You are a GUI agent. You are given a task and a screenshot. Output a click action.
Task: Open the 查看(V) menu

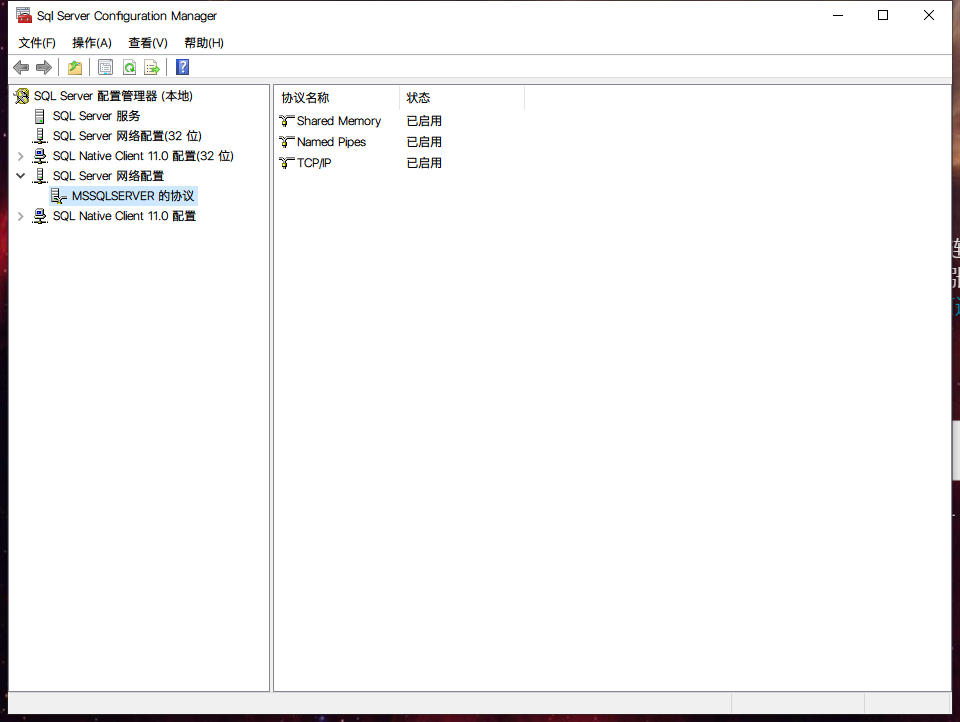coord(148,43)
